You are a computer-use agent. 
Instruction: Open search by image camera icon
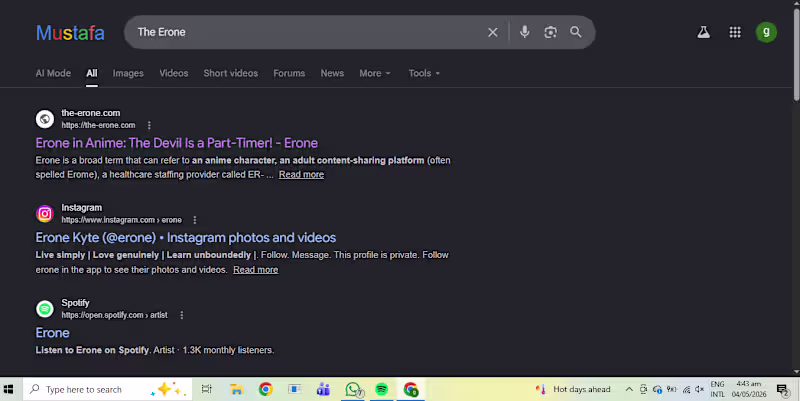tap(551, 32)
